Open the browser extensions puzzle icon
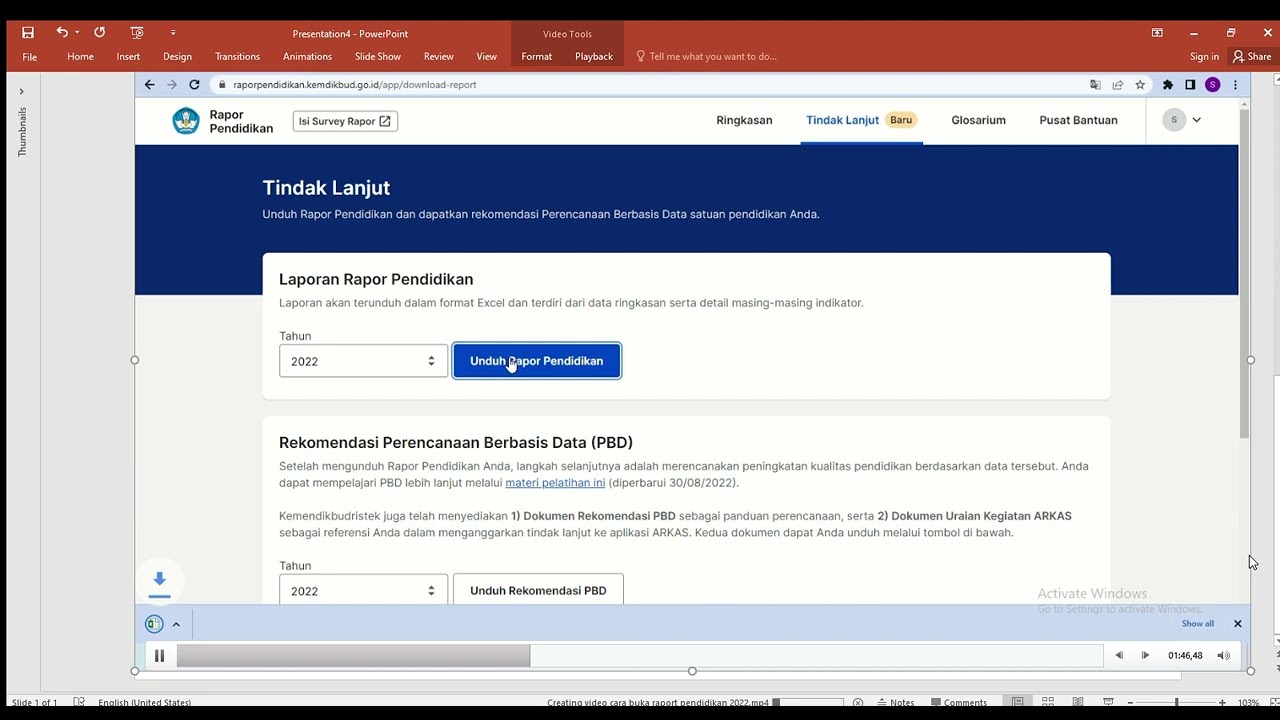The width and height of the screenshot is (1280, 720). pyautogui.click(x=1167, y=85)
